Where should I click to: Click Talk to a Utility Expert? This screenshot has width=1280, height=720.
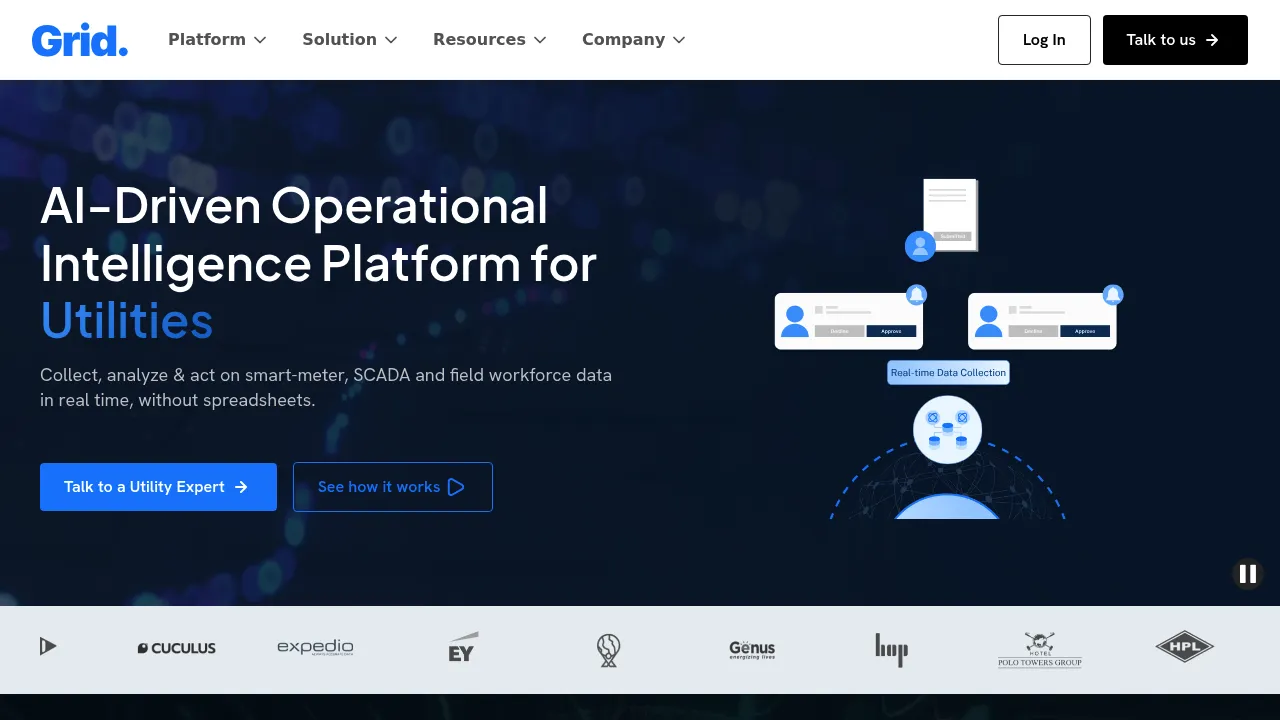click(158, 487)
